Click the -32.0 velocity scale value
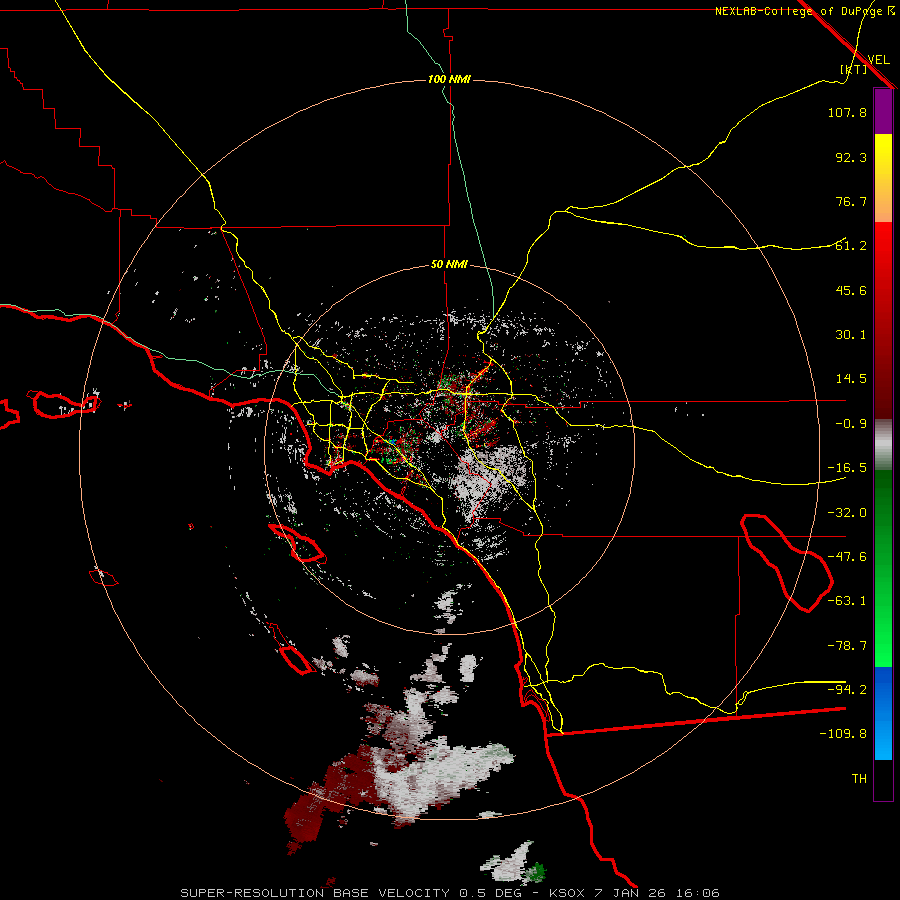Screen dimensions: 900x900 [x=847, y=513]
